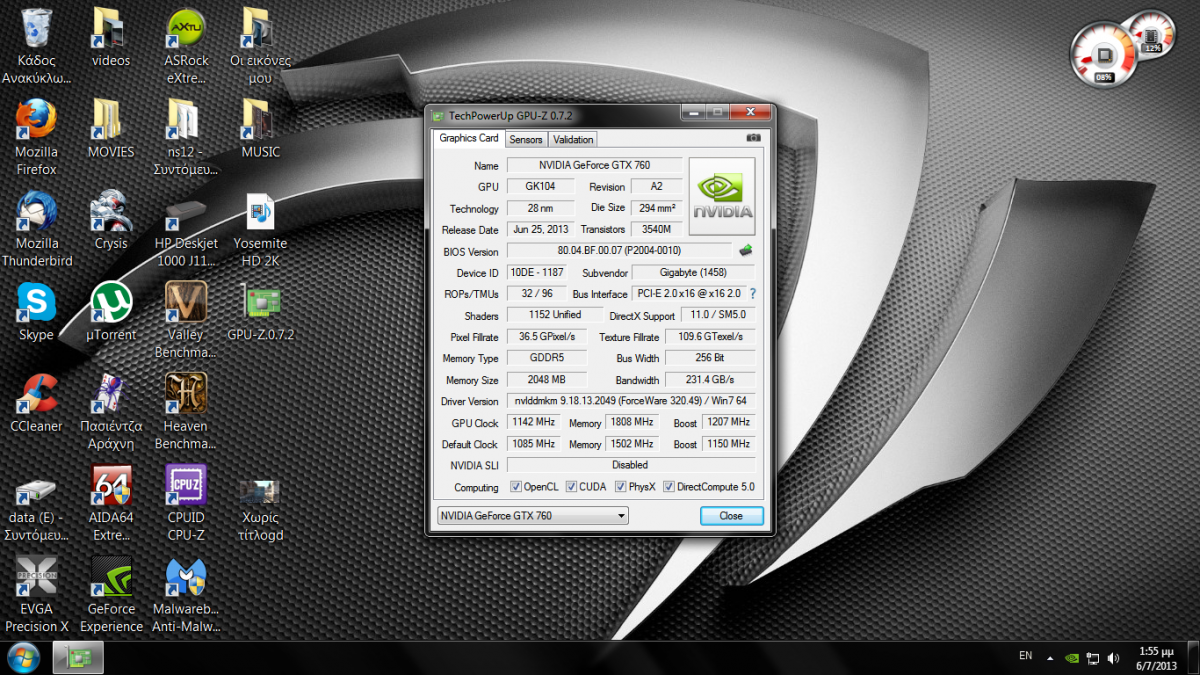Select the Mozilla Firefox desktop icon

coord(36,138)
